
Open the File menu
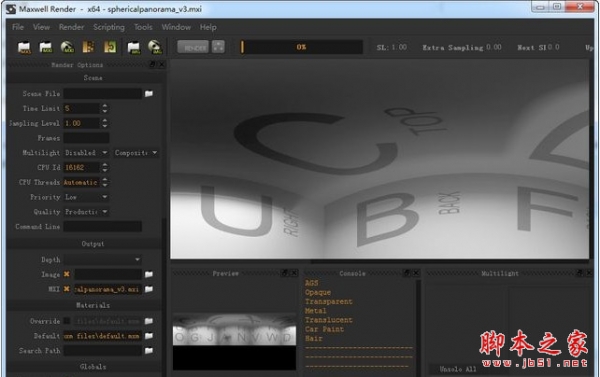[18, 27]
